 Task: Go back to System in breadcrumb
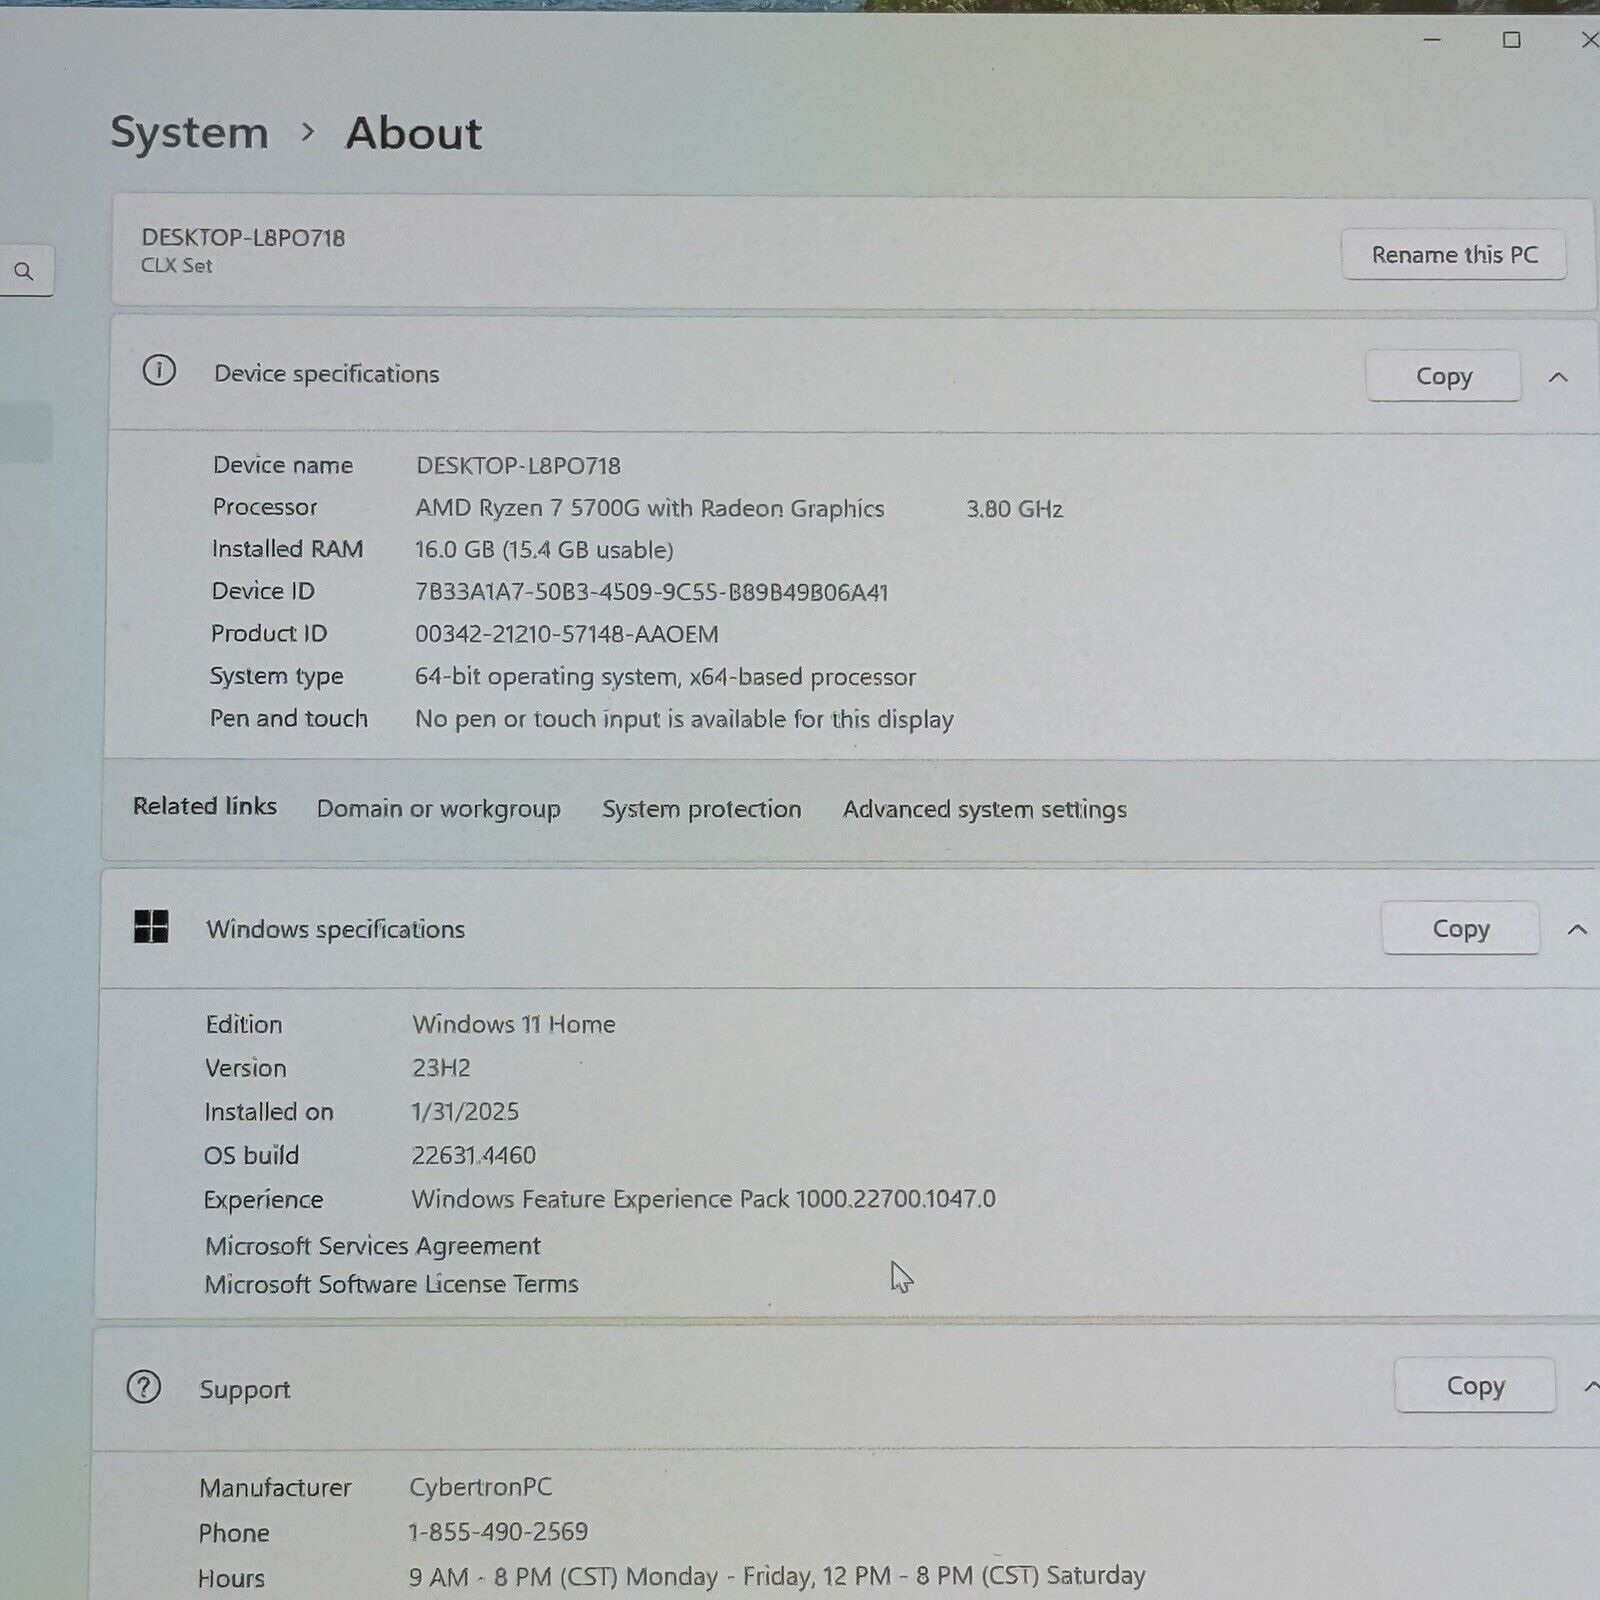click(x=189, y=132)
